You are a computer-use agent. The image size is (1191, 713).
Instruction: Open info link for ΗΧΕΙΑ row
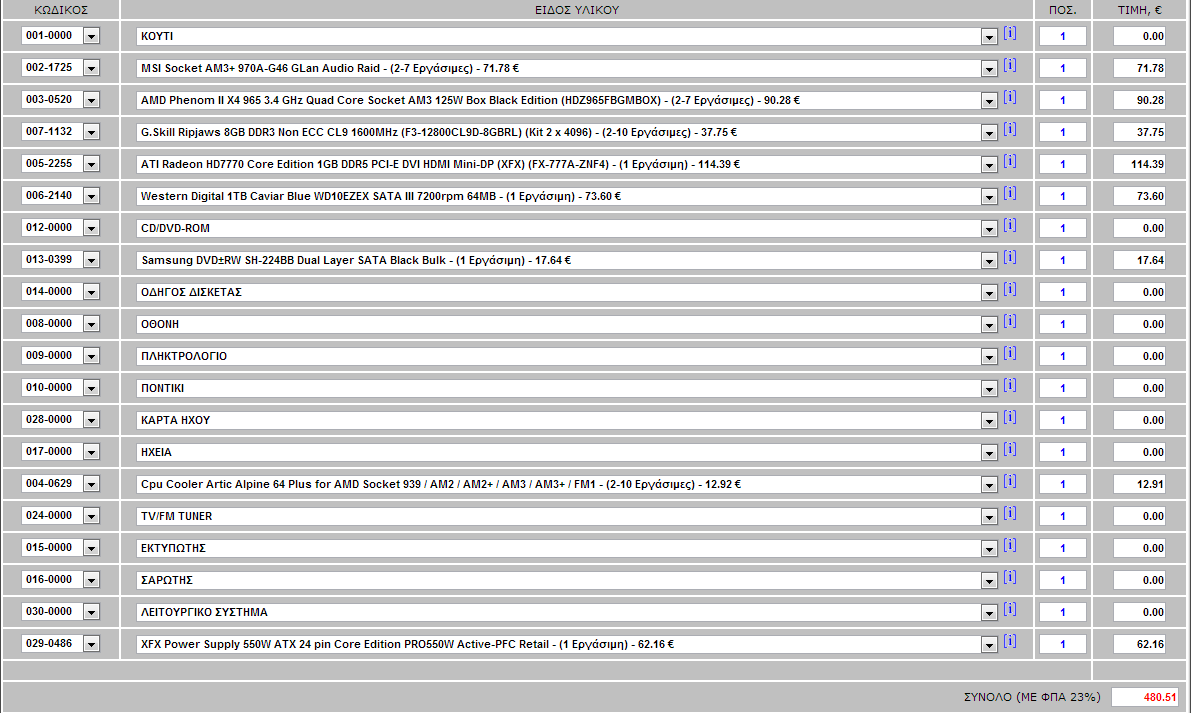pyautogui.click(x=1009, y=449)
